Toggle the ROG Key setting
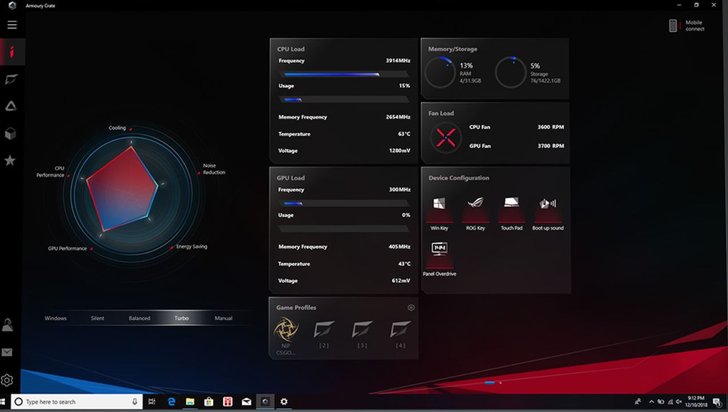The height and width of the screenshot is (412, 728). (x=475, y=213)
